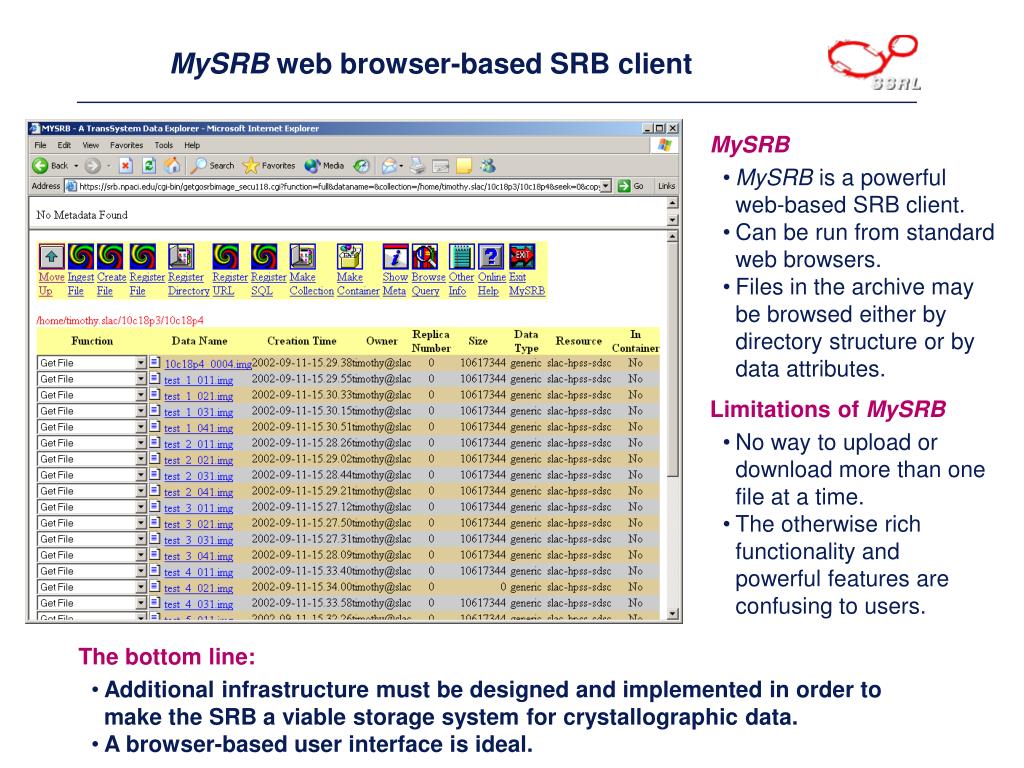Click the Go button beside the address bar
1024x768 pixels.
[631, 186]
